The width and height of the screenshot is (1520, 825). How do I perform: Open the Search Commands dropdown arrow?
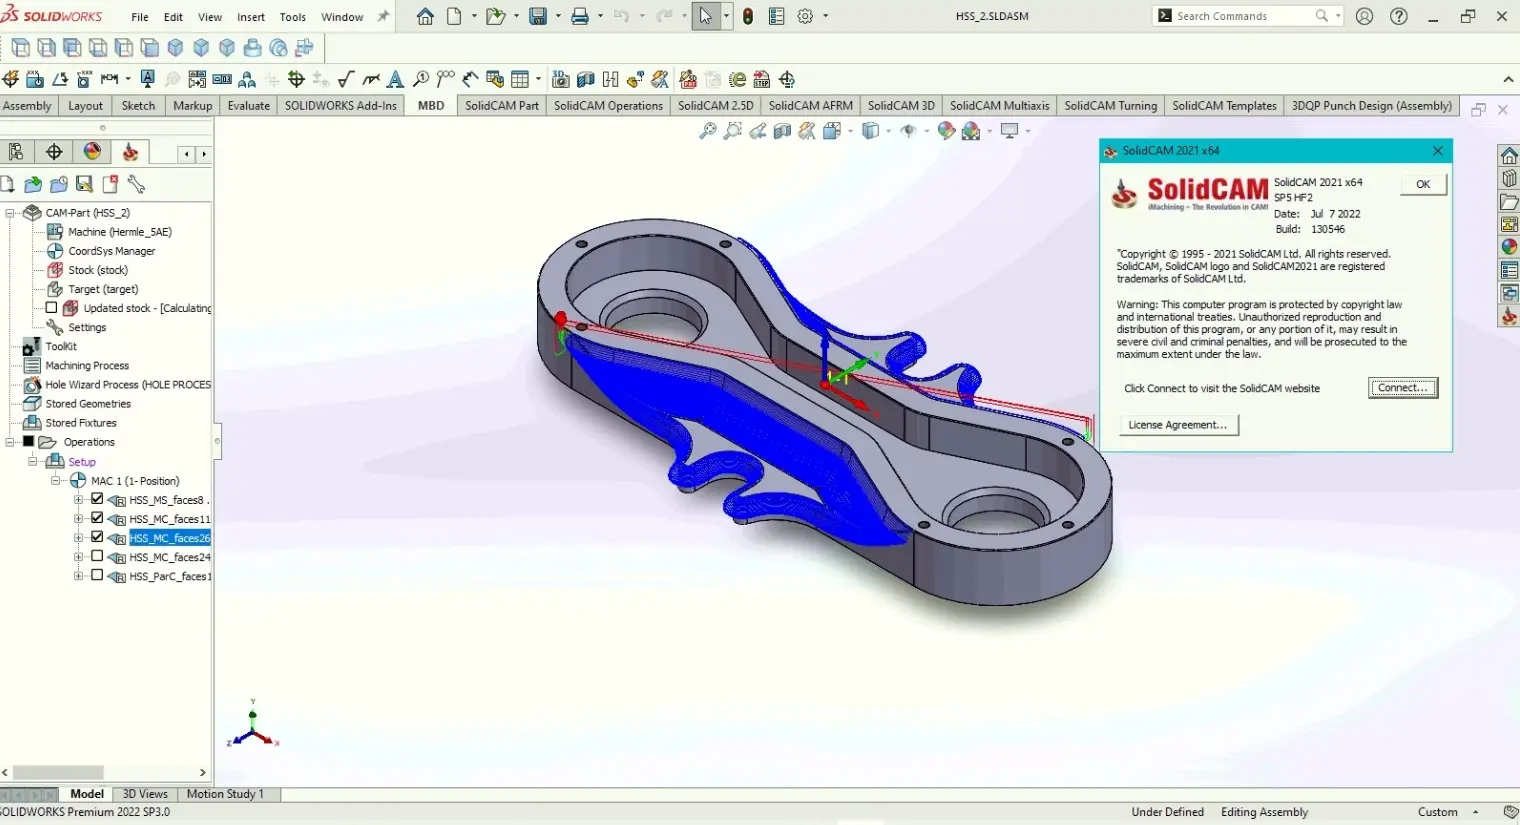(x=1338, y=16)
